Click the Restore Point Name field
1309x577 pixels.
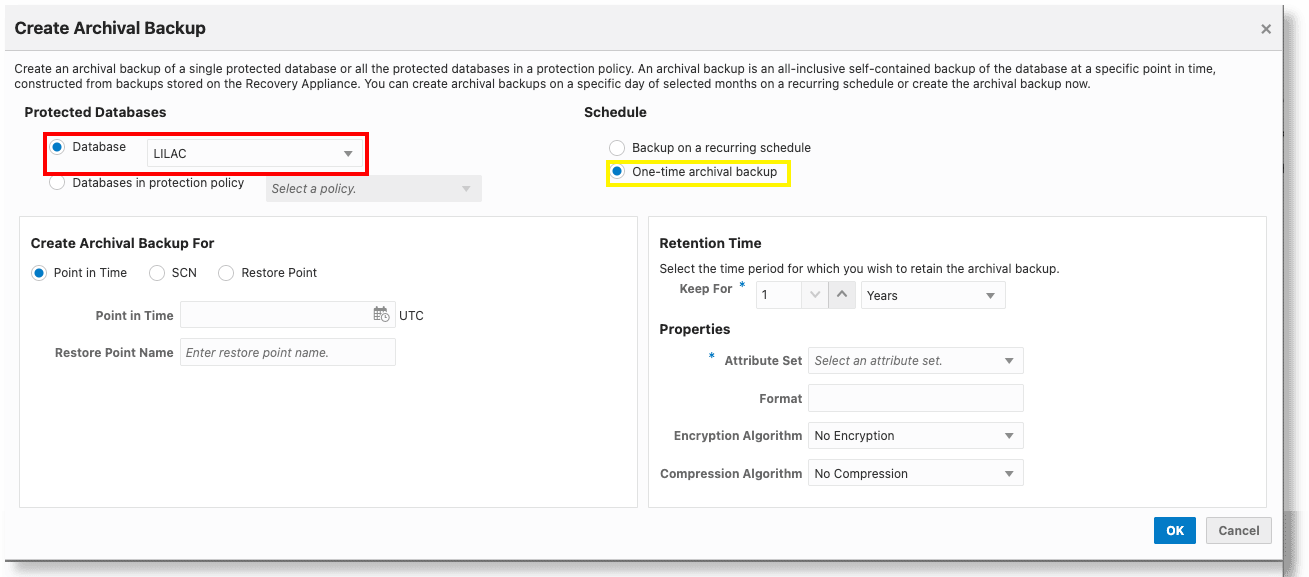[287, 352]
